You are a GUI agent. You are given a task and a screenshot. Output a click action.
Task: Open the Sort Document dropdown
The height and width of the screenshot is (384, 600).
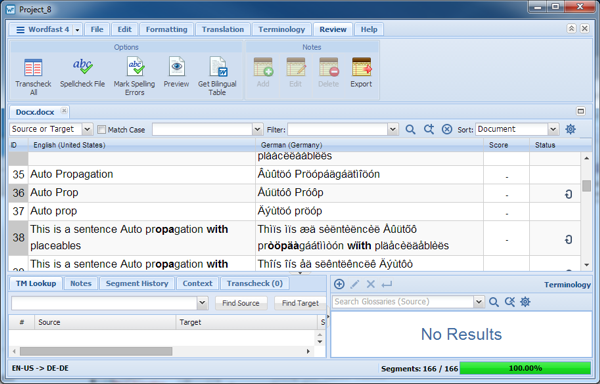pos(553,129)
